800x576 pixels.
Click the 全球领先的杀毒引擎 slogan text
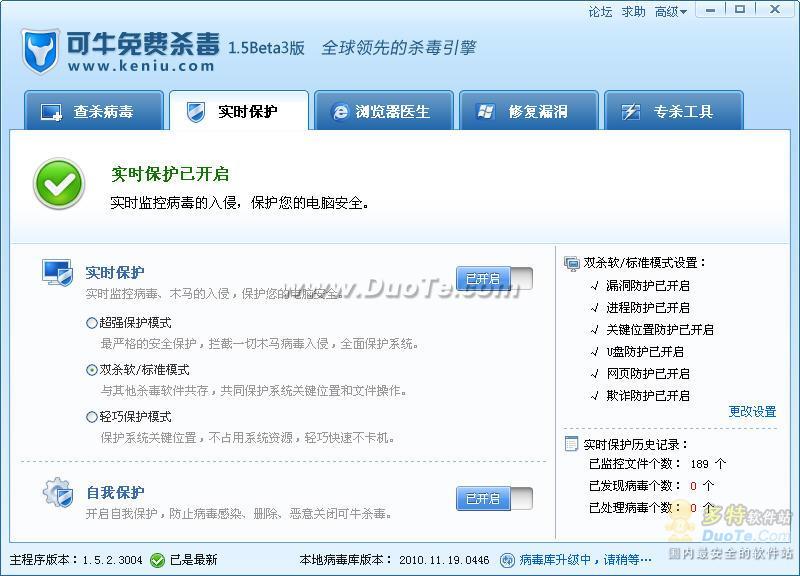[x=398, y=48]
